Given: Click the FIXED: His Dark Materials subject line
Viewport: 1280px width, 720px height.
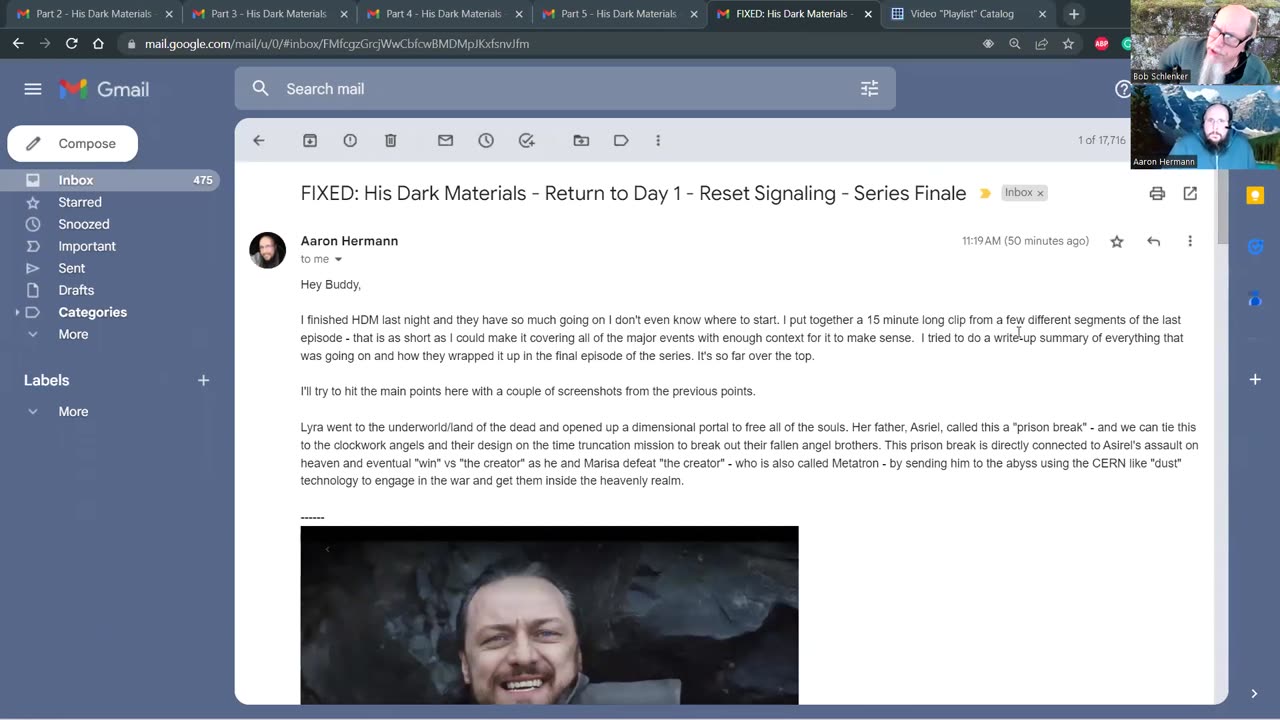Looking at the screenshot, I should click(x=633, y=194).
